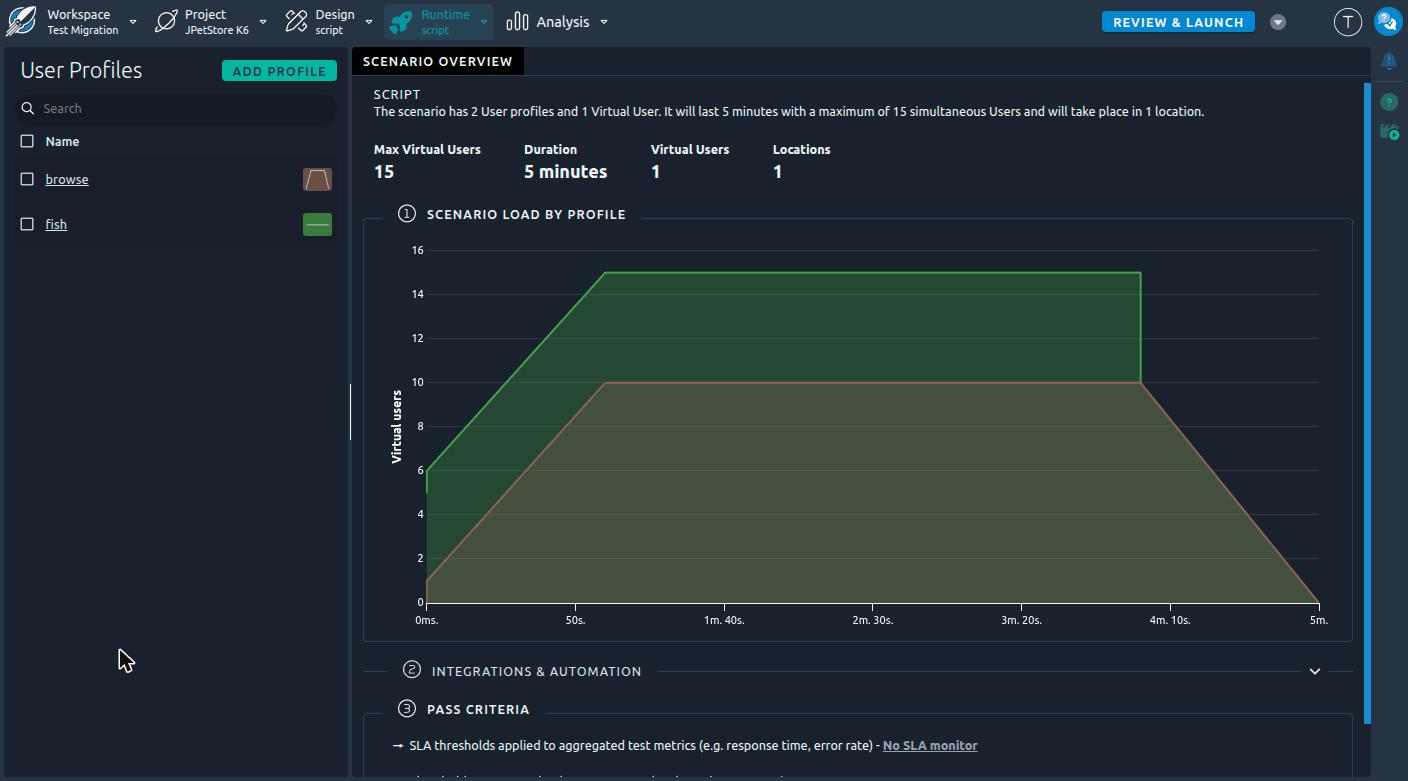Open the Project dropdown arrow
The height and width of the screenshot is (781, 1408).
tap(263, 22)
